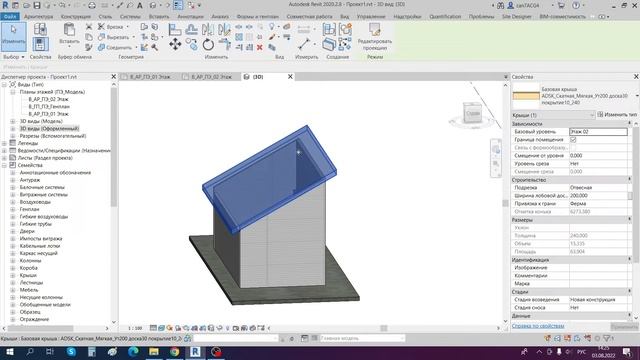The width and height of the screenshot is (640, 360).
Task: Collapse the Планы этажей tree node
Action: point(13,92)
